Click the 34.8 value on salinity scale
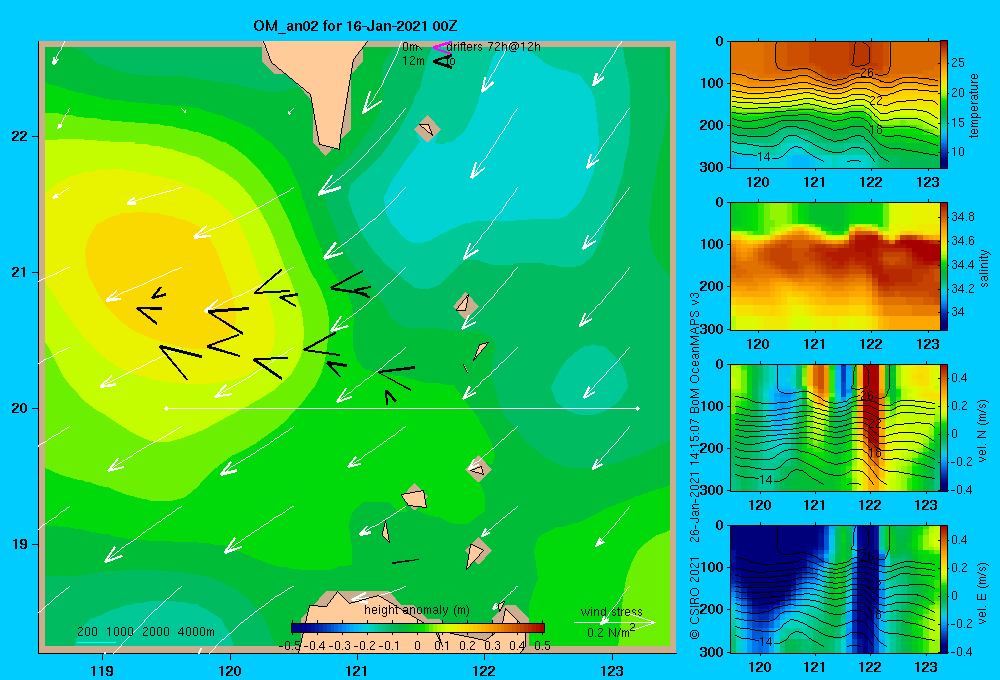This screenshot has height=680, width=1000. click(962, 217)
